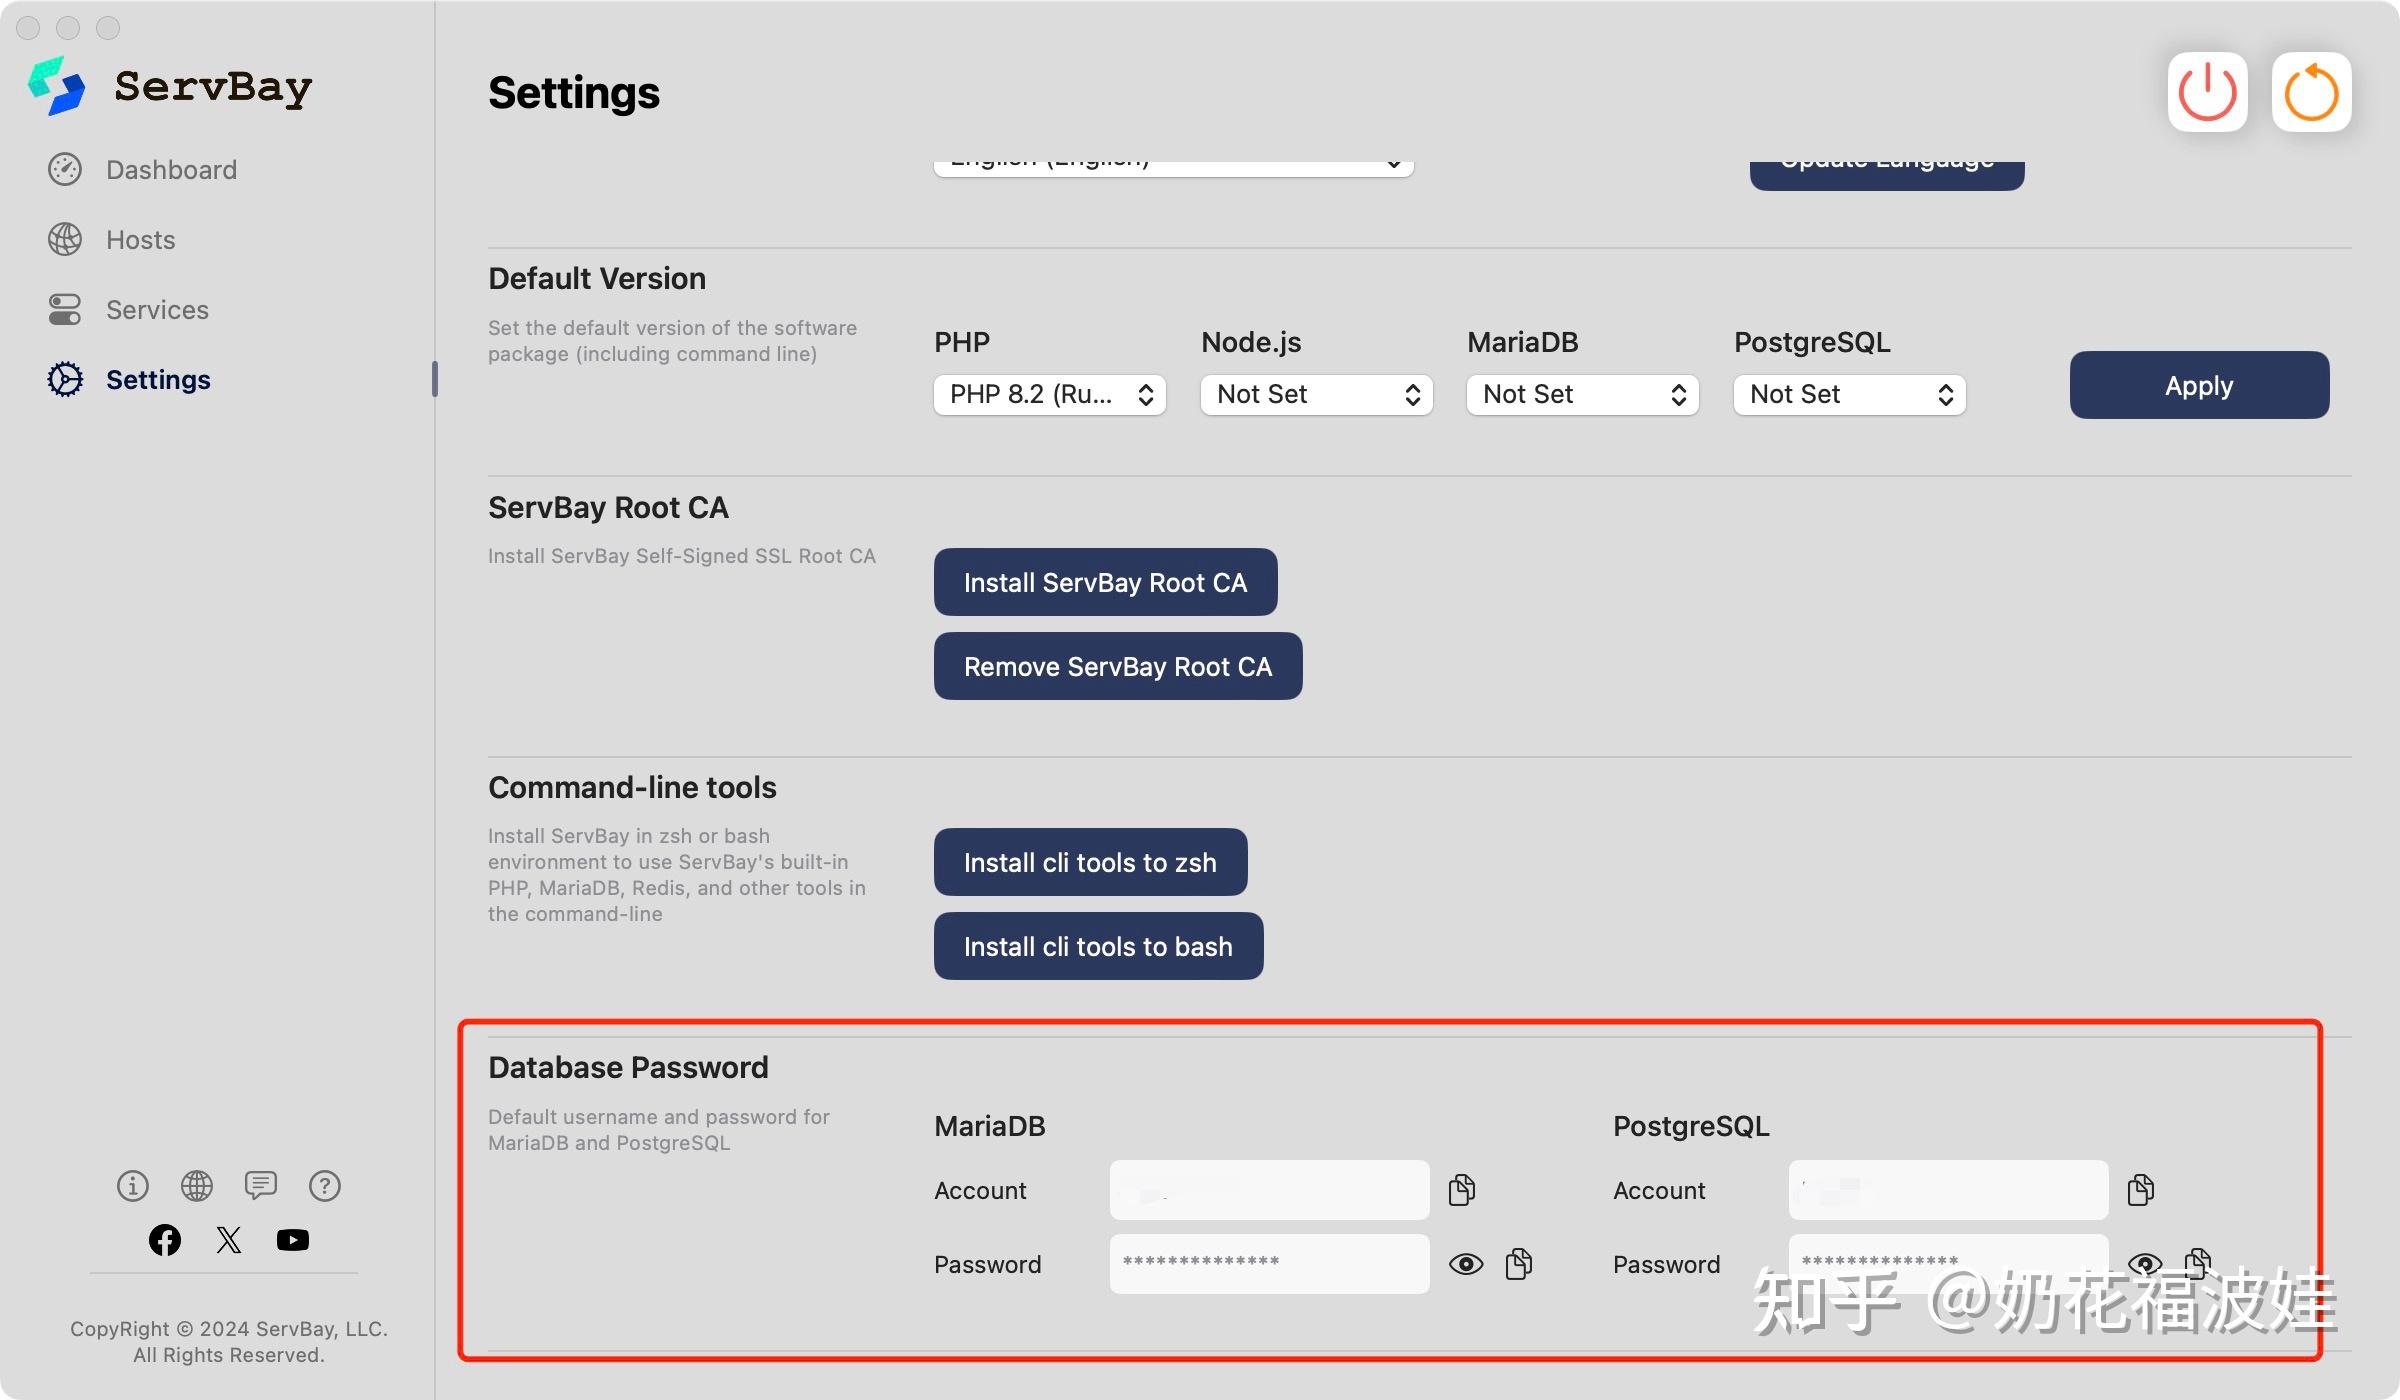The height and width of the screenshot is (1400, 2400).
Task: Open the PHP default version dropdown
Action: pyautogui.click(x=1049, y=394)
